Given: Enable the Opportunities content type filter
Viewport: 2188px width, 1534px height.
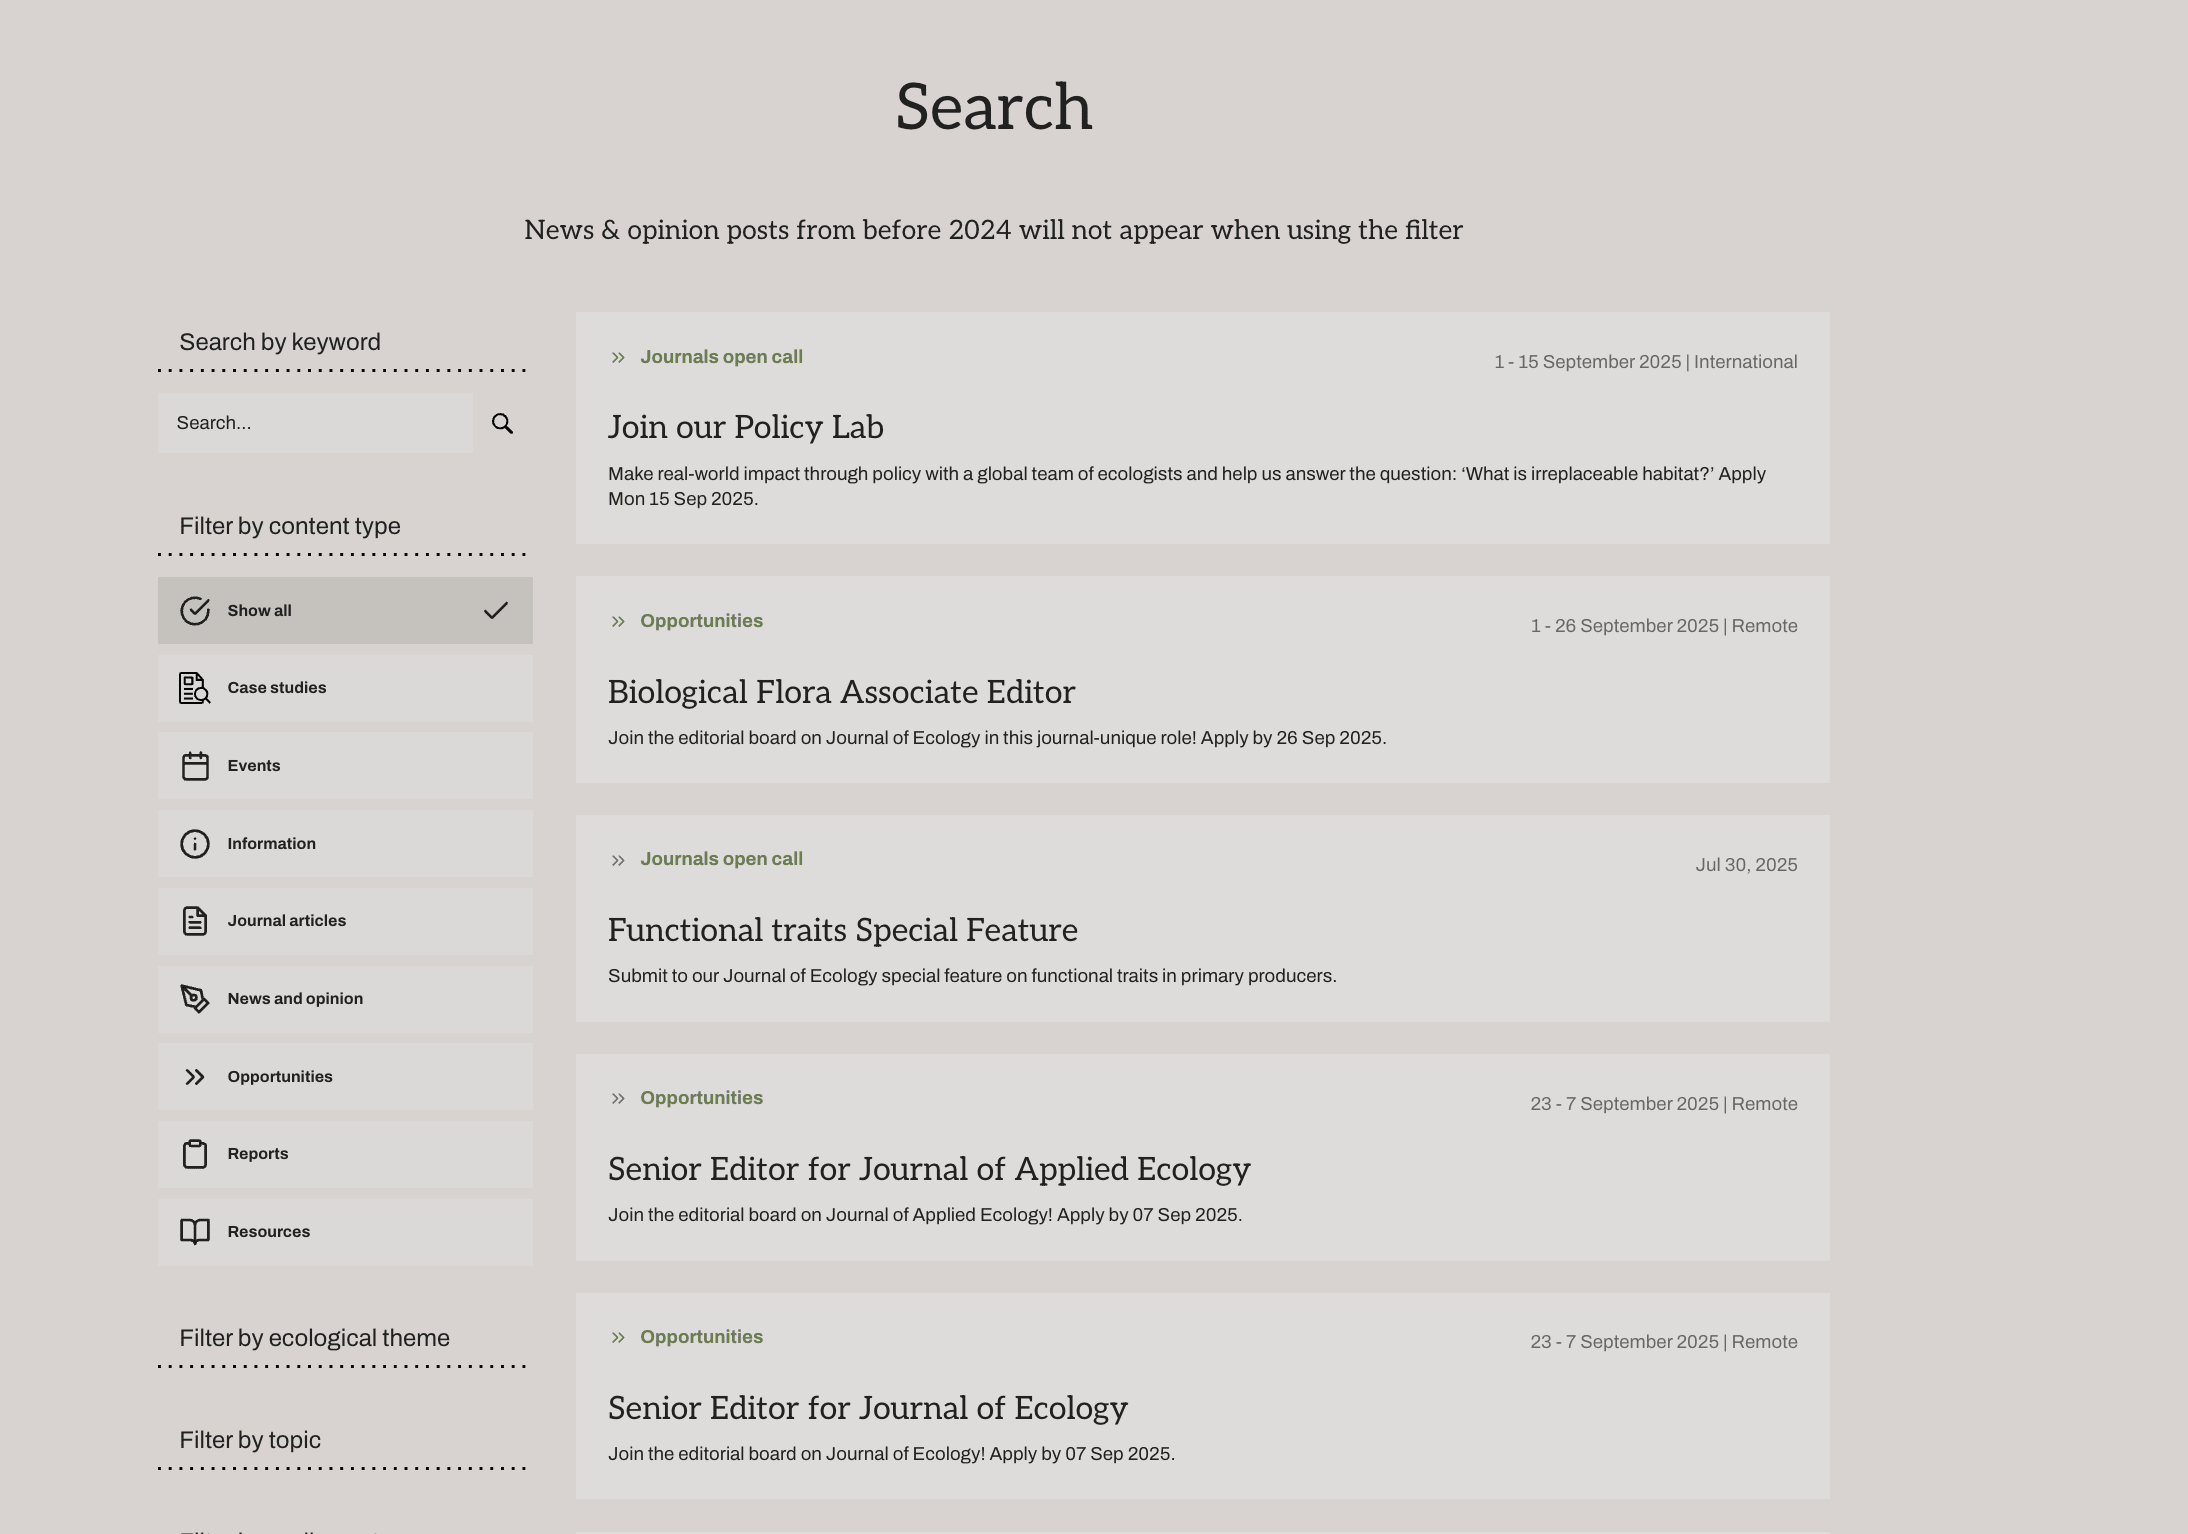Looking at the screenshot, I should coord(344,1077).
